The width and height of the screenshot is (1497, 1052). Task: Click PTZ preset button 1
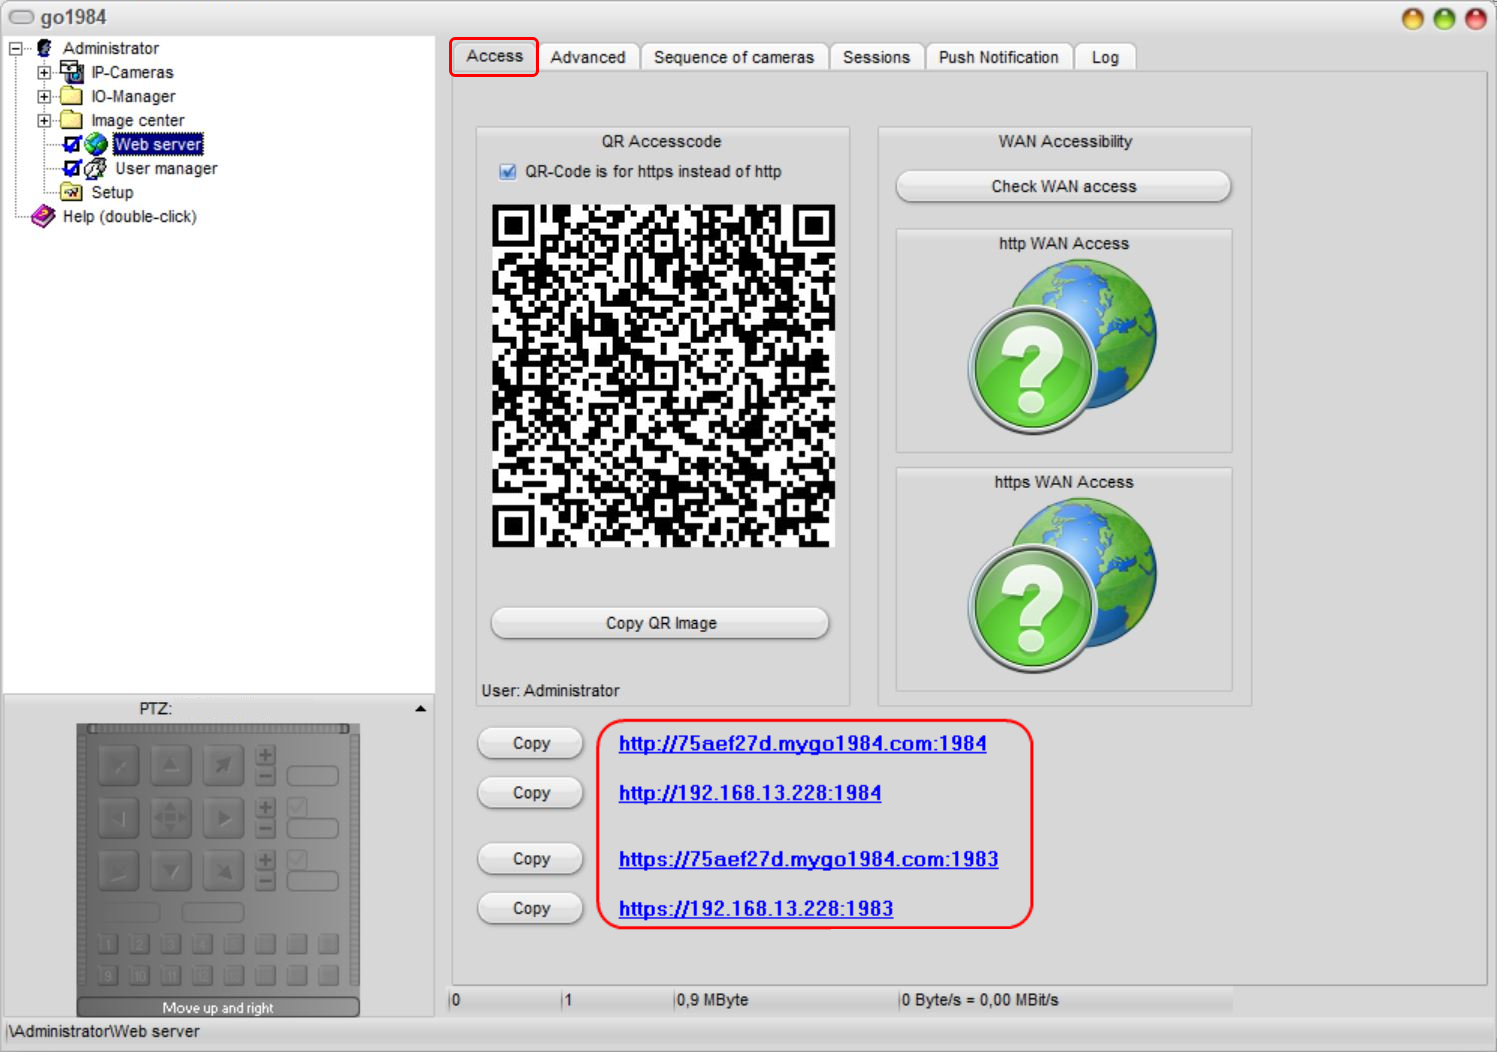tap(108, 944)
